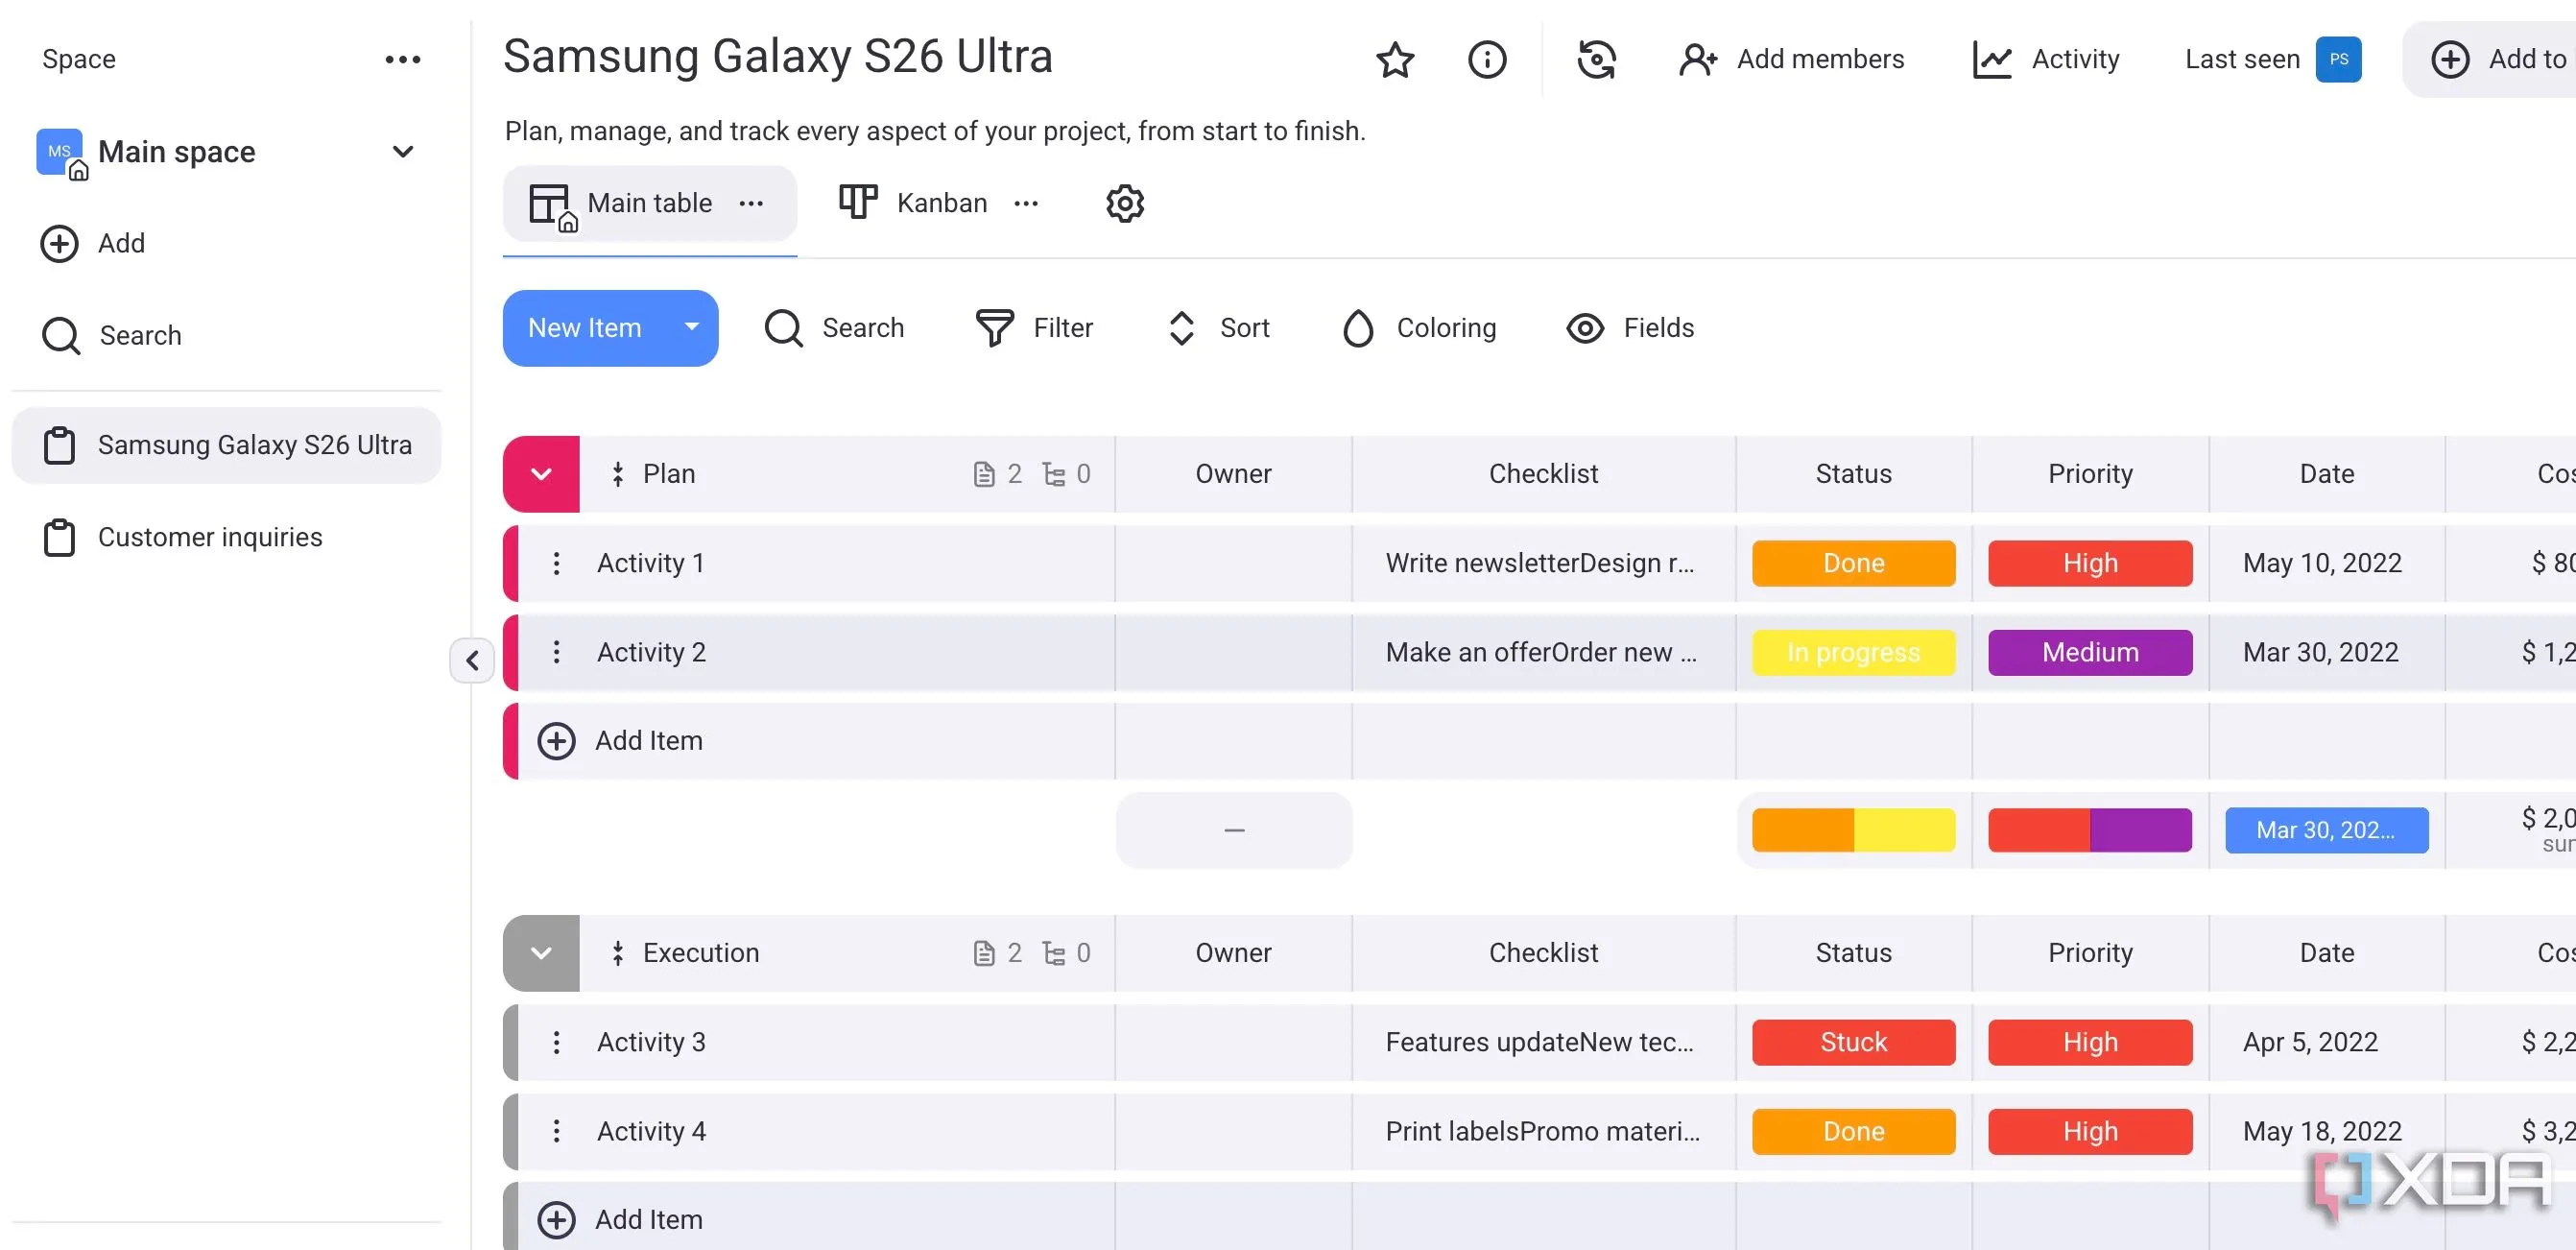Click the Status column header in Plan
The image size is (2576, 1250).
1853,474
